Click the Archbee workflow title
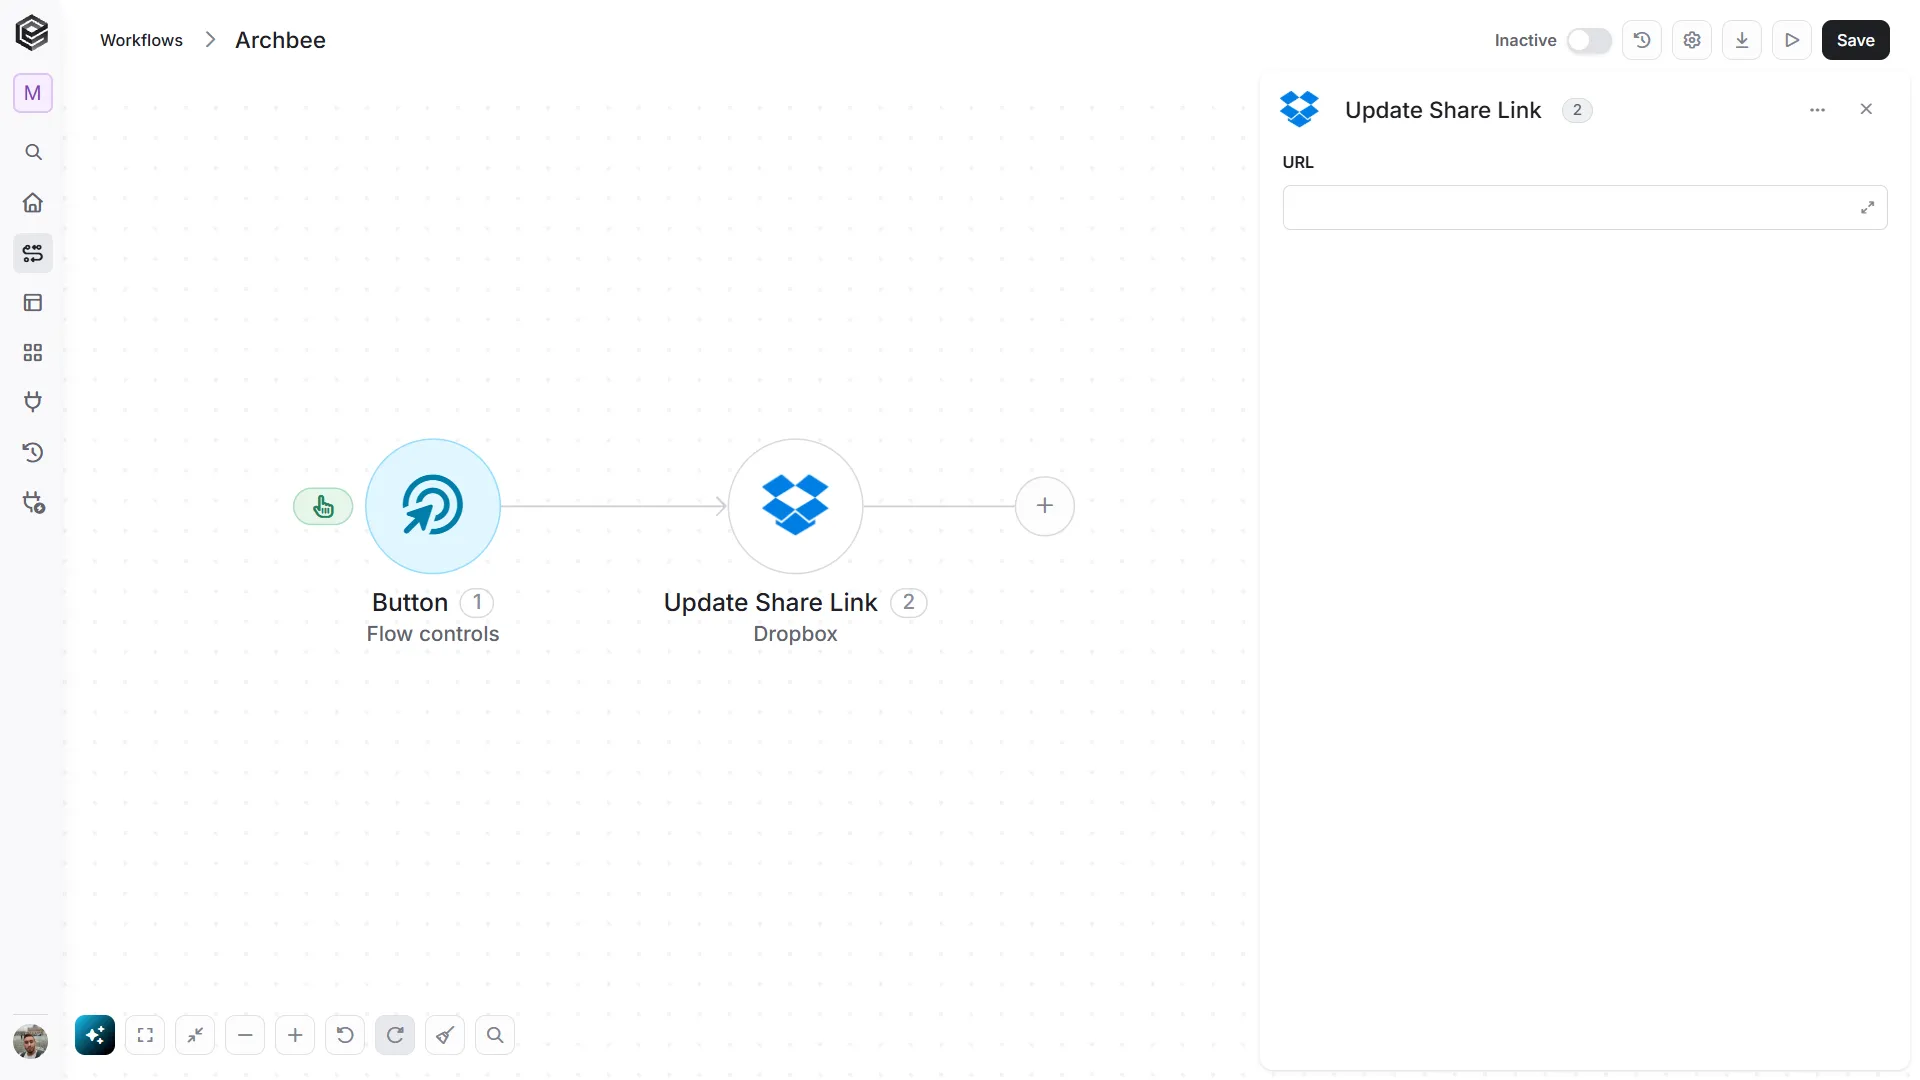 tap(280, 40)
